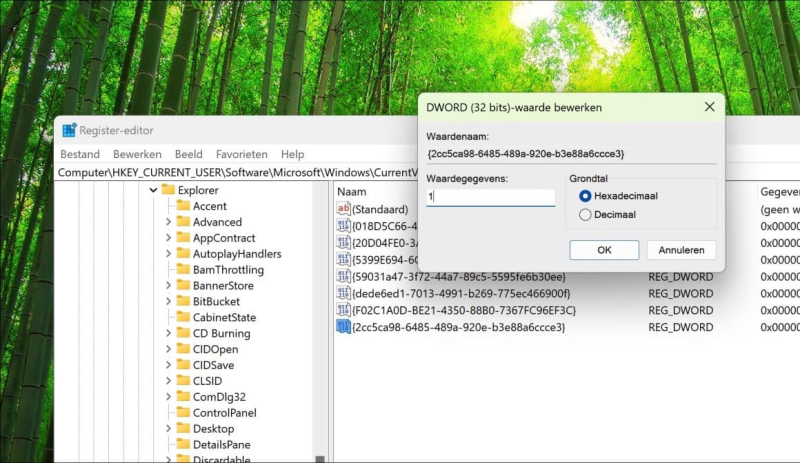Click the Register-editor app icon in title bar
This screenshot has width=800, height=463.
tap(69, 130)
